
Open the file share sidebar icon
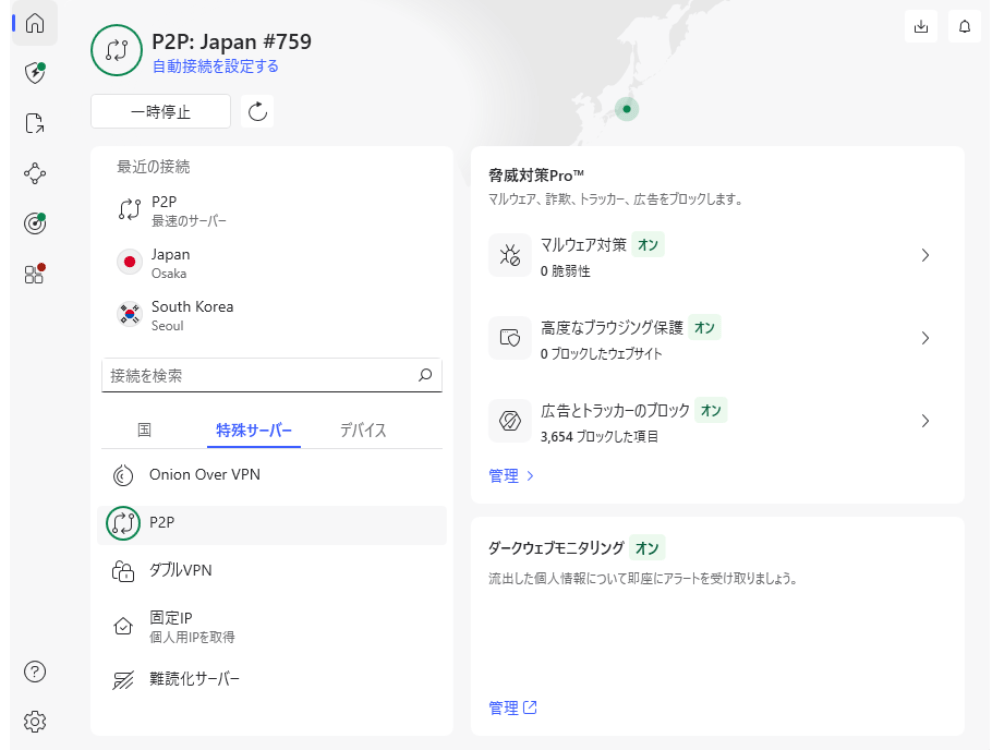[x=35, y=124]
